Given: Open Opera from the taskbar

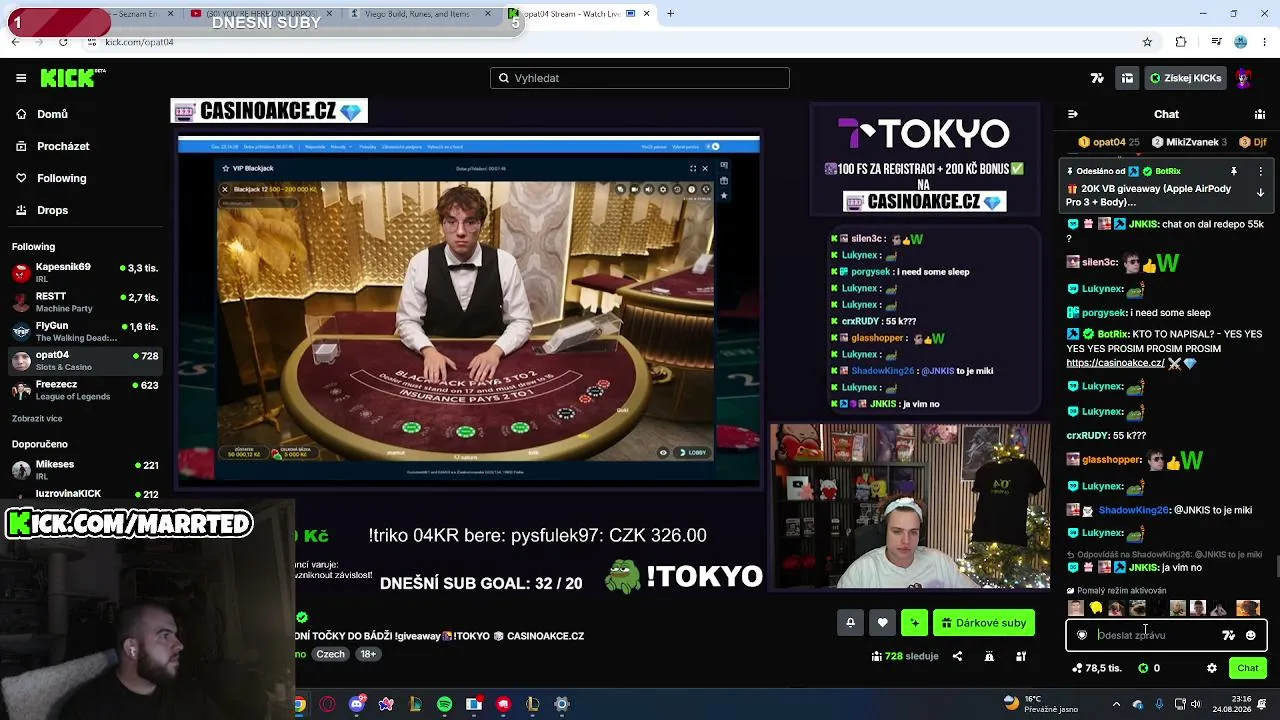Looking at the screenshot, I should (327, 704).
